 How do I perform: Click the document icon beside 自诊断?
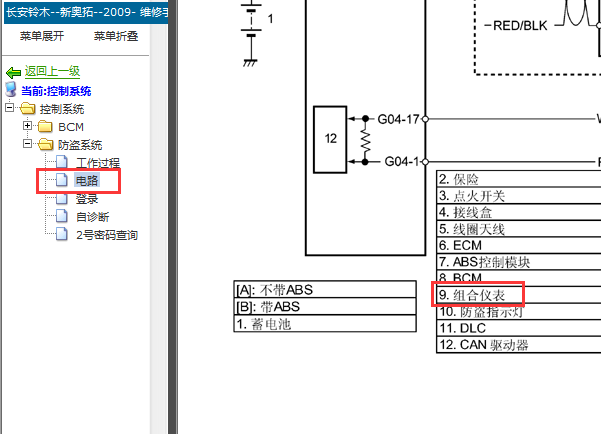(62, 216)
